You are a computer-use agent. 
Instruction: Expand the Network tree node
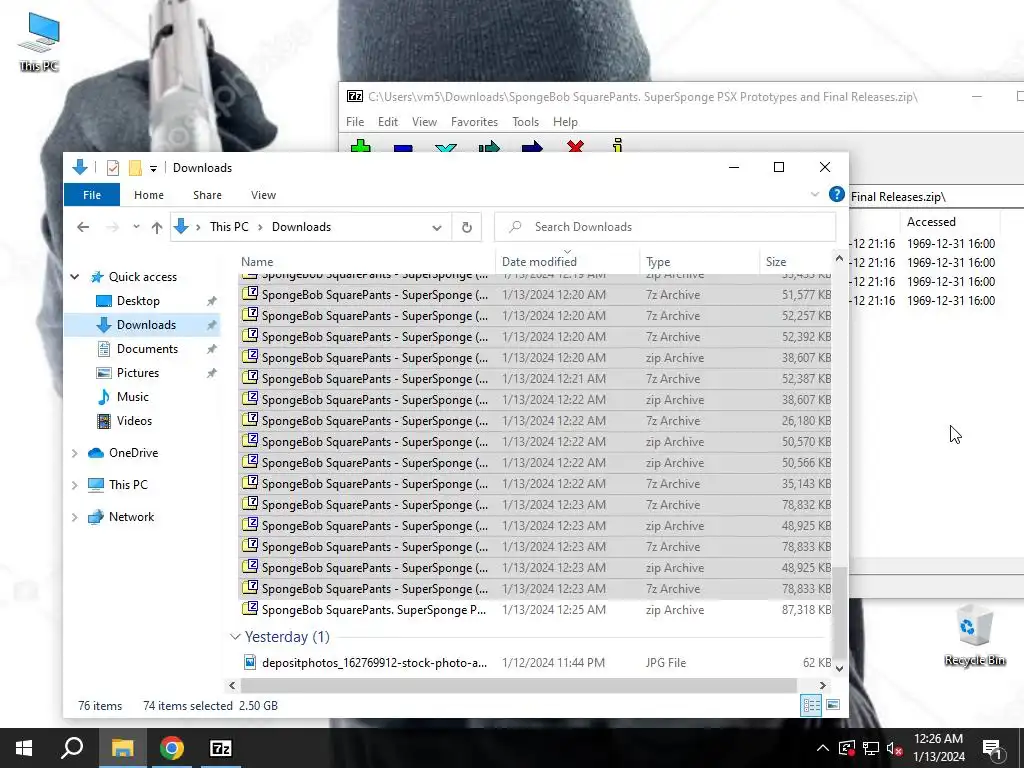coord(74,517)
